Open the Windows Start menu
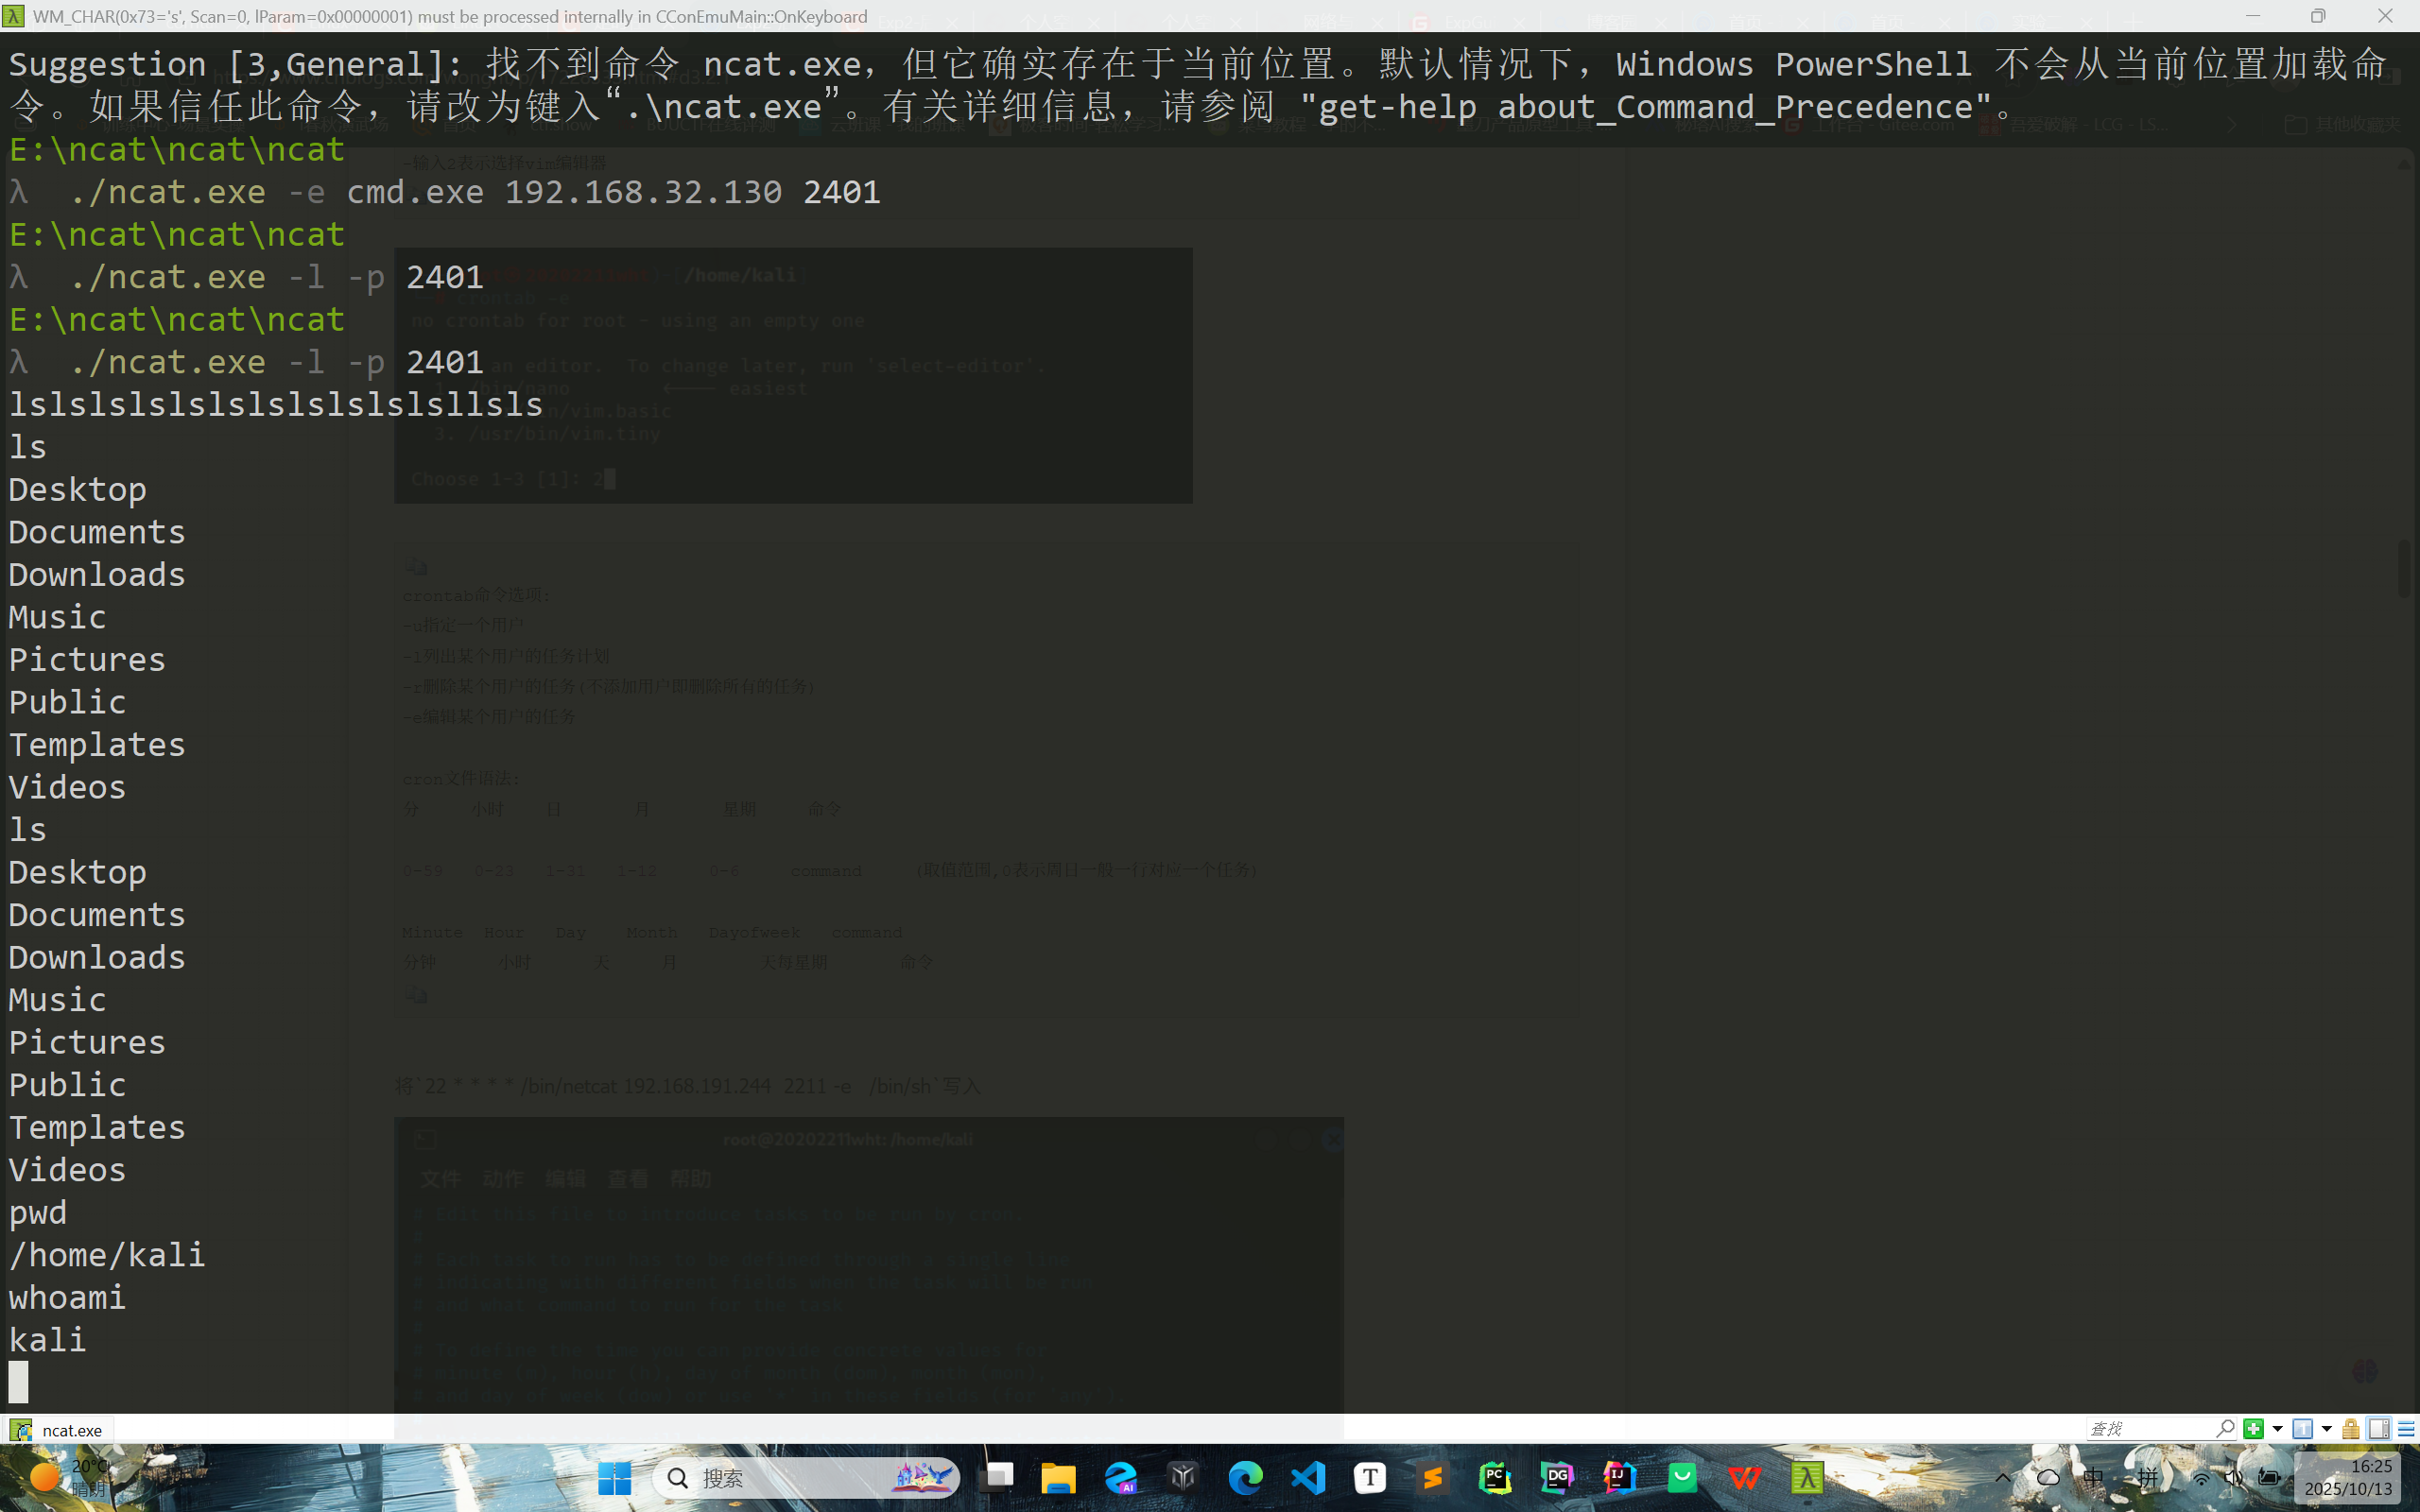 pos(614,1477)
